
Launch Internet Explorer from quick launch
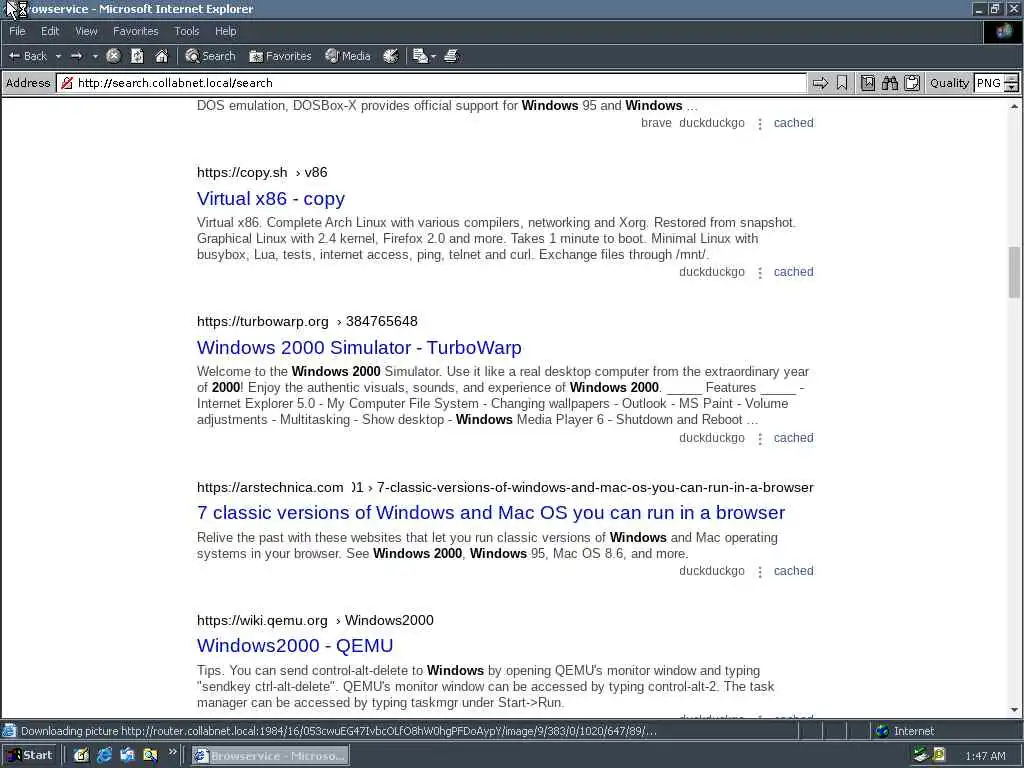pyautogui.click(x=104, y=756)
